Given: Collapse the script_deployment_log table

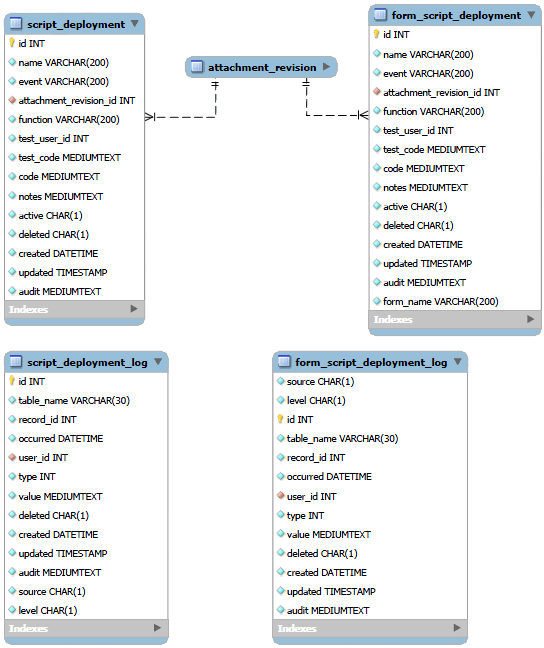Looking at the screenshot, I should 158,361.
